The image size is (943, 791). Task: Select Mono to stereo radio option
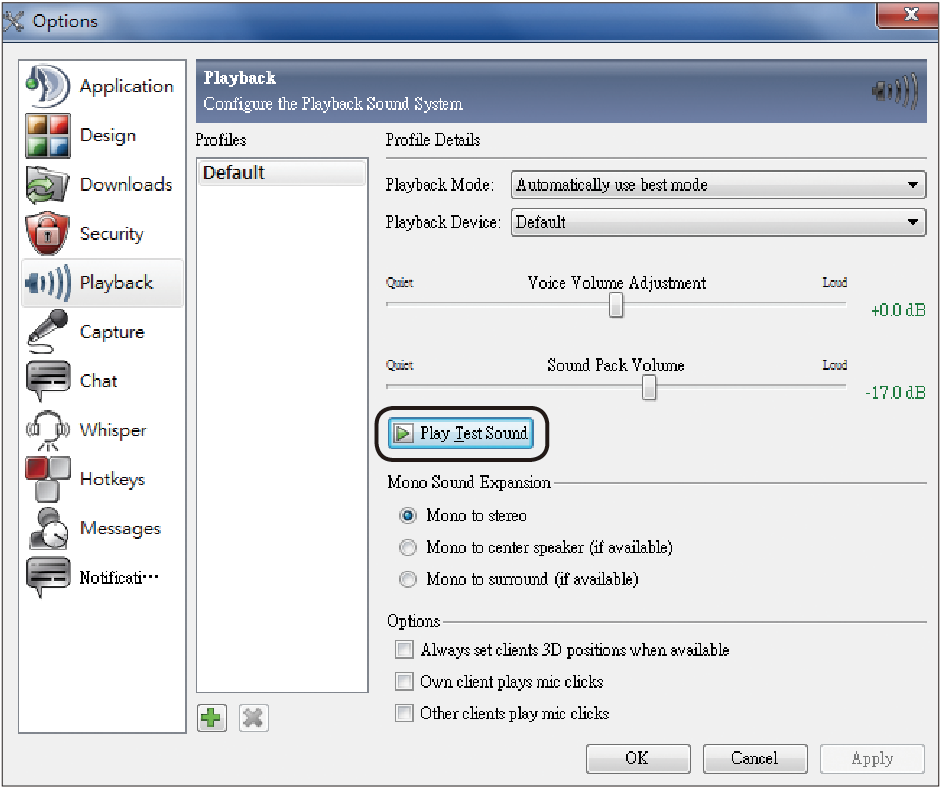408,516
